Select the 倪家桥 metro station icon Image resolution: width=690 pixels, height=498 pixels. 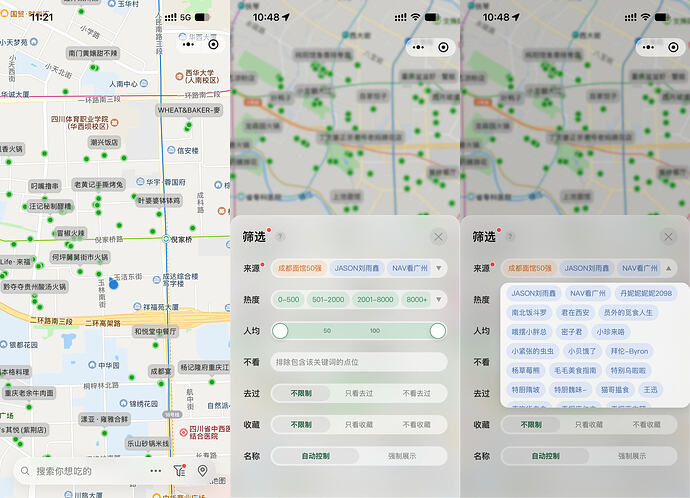point(166,239)
